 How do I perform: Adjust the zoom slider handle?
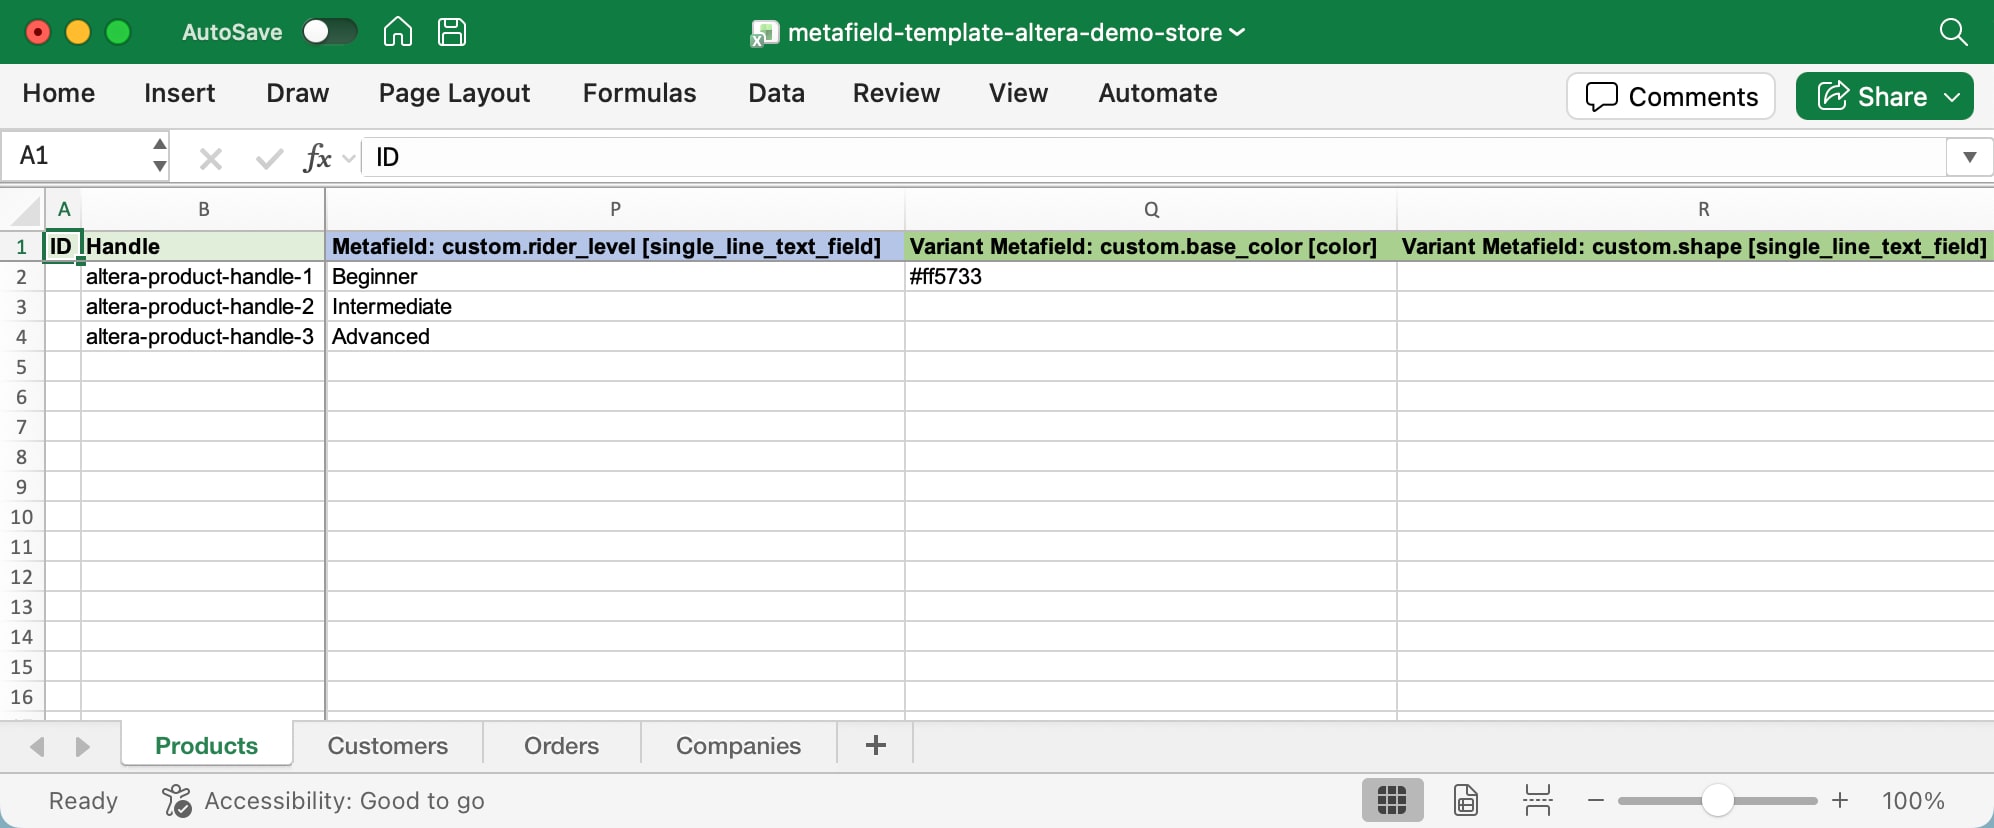(x=1717, y=800)
